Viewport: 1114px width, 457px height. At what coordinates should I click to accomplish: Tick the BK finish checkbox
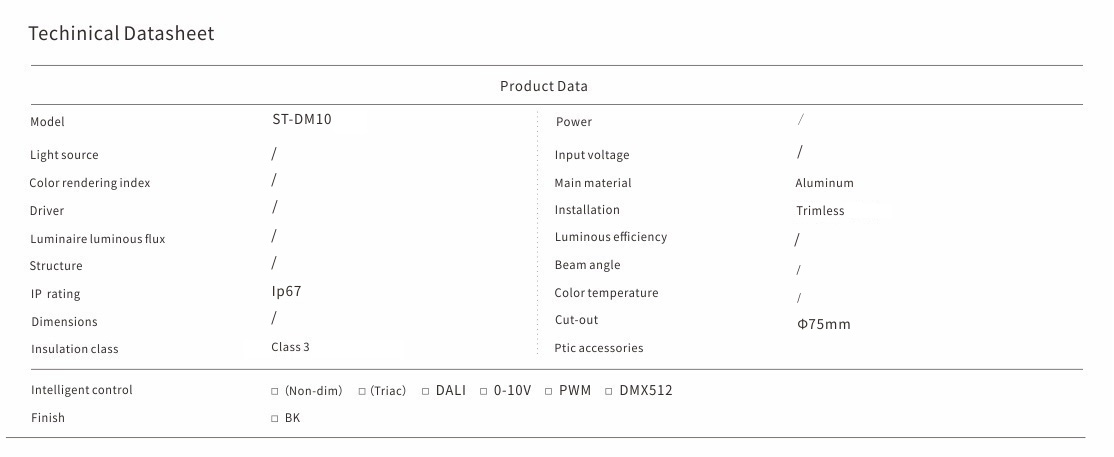click(275, 419)
